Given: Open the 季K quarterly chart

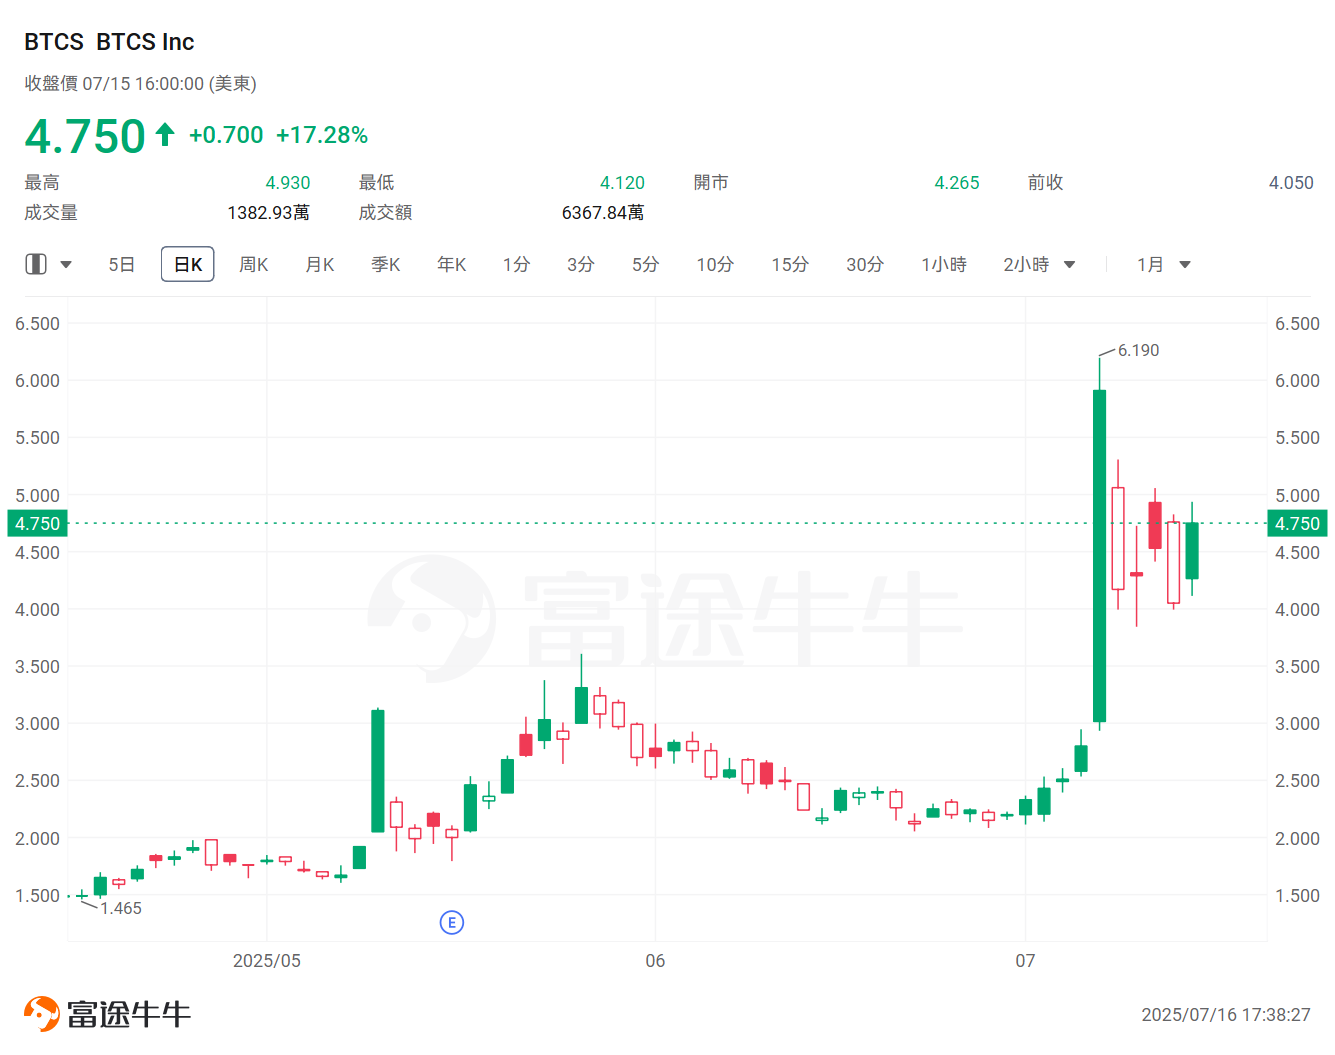Looking at the screenshot, I should (x=385, y=265).
